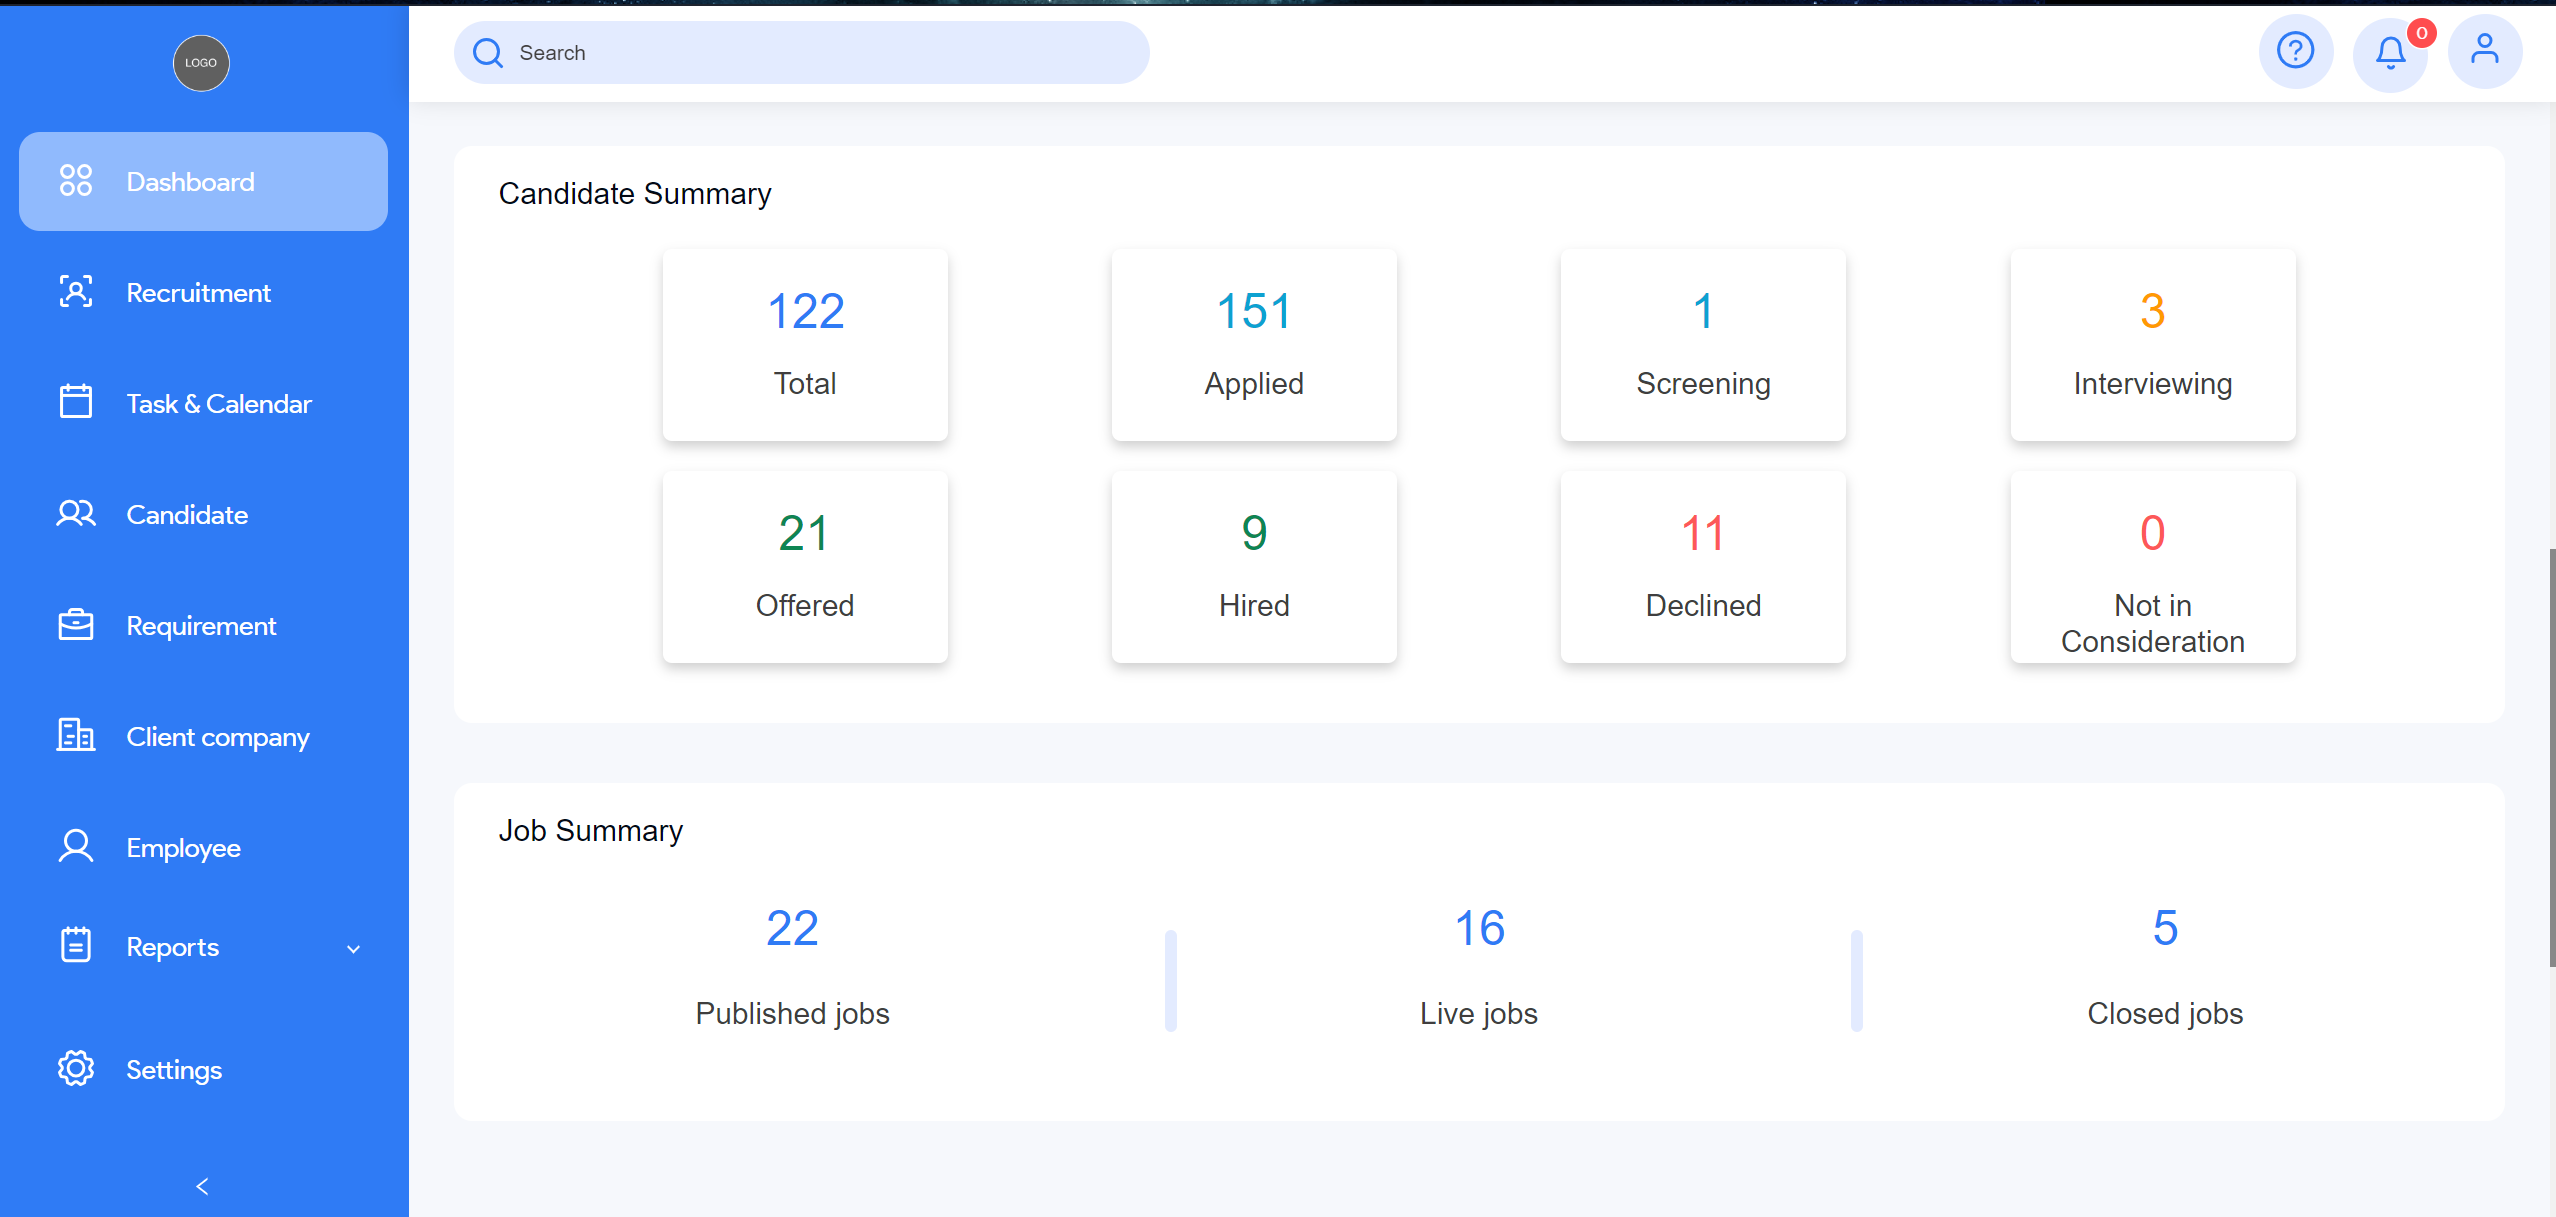The width and height of the screenshot is (2556, 1217).
Task: Click inside the Search input field
Action: click(x=800, y=52)
